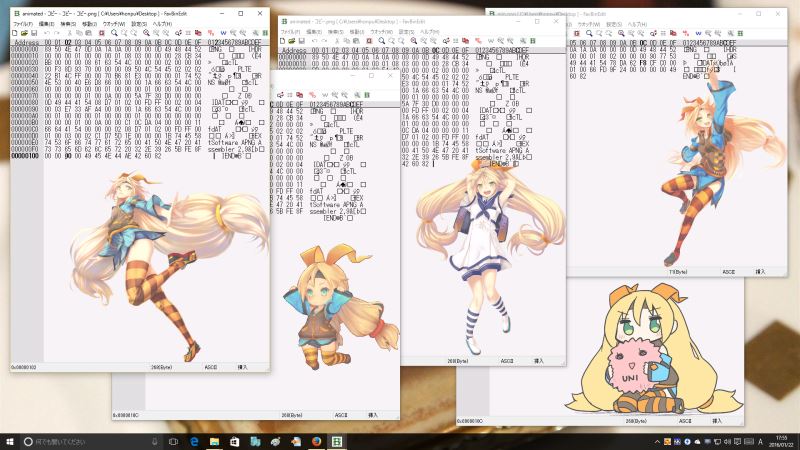This screenshot has width=800, height=450.
Task: Click Open folder icon in left FavBinEdit window
Action: (24, 33)
